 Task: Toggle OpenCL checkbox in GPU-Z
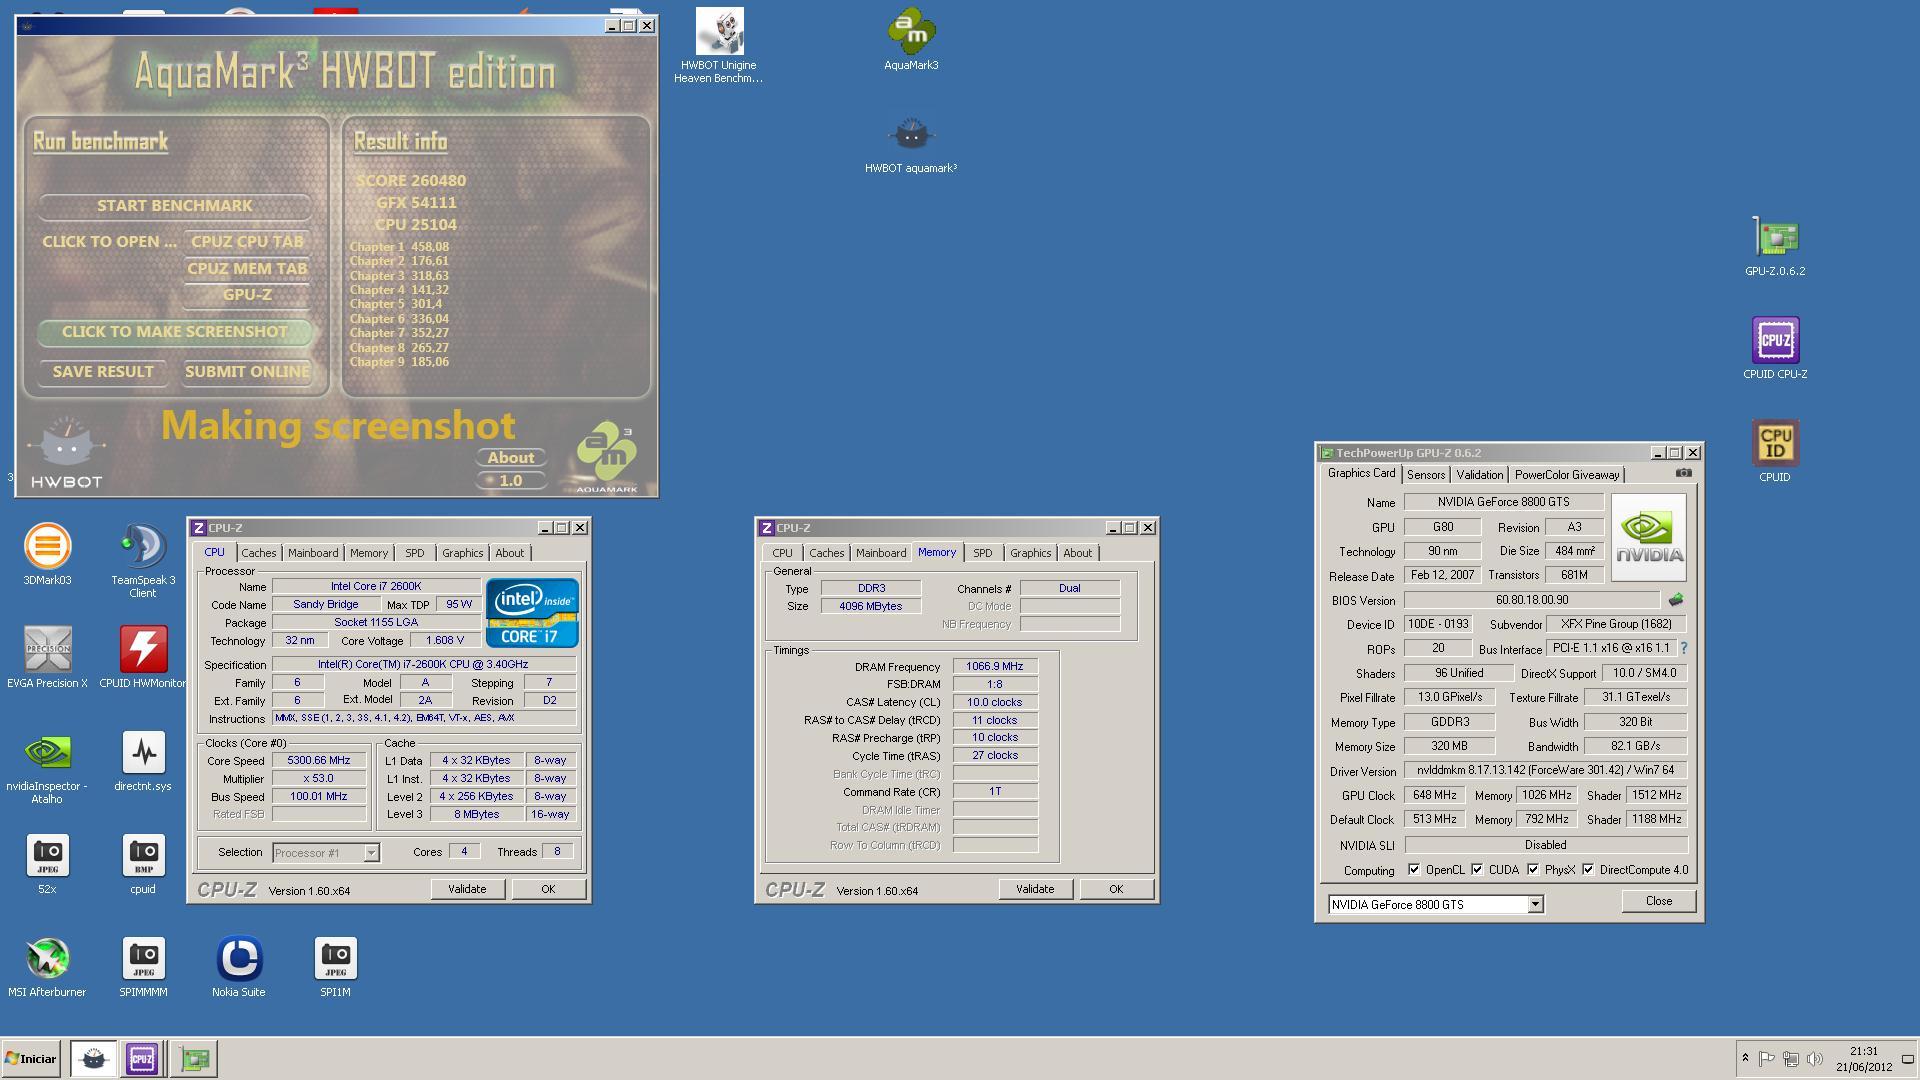tap(1414, 870)
